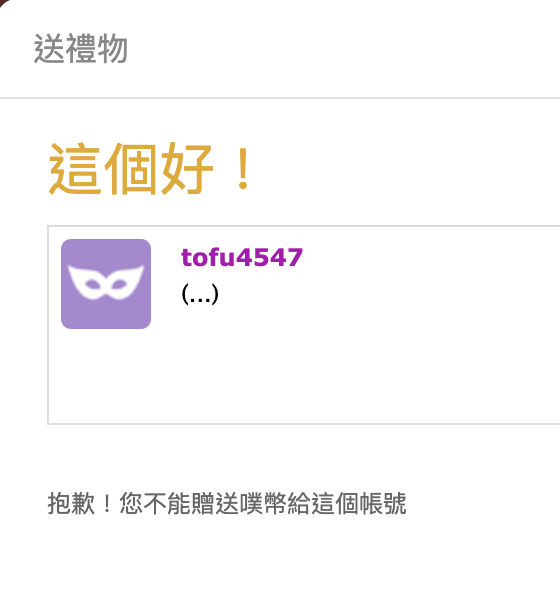
Task: Click the divider line below 送禮物 title
Action: (280, 98)
